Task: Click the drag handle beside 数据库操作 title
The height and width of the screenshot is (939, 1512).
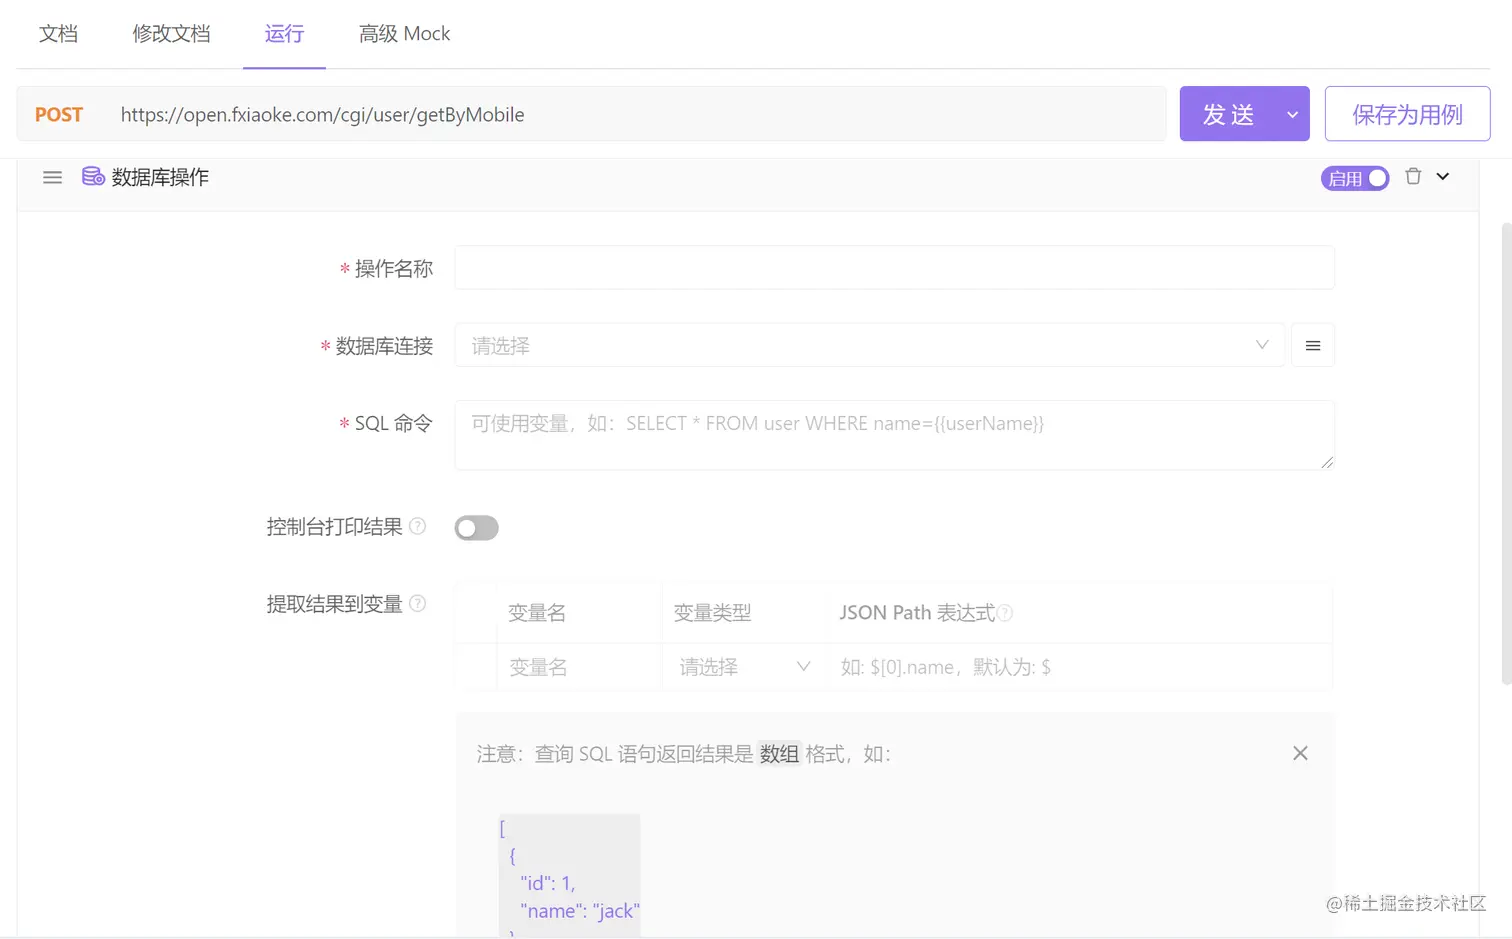Action: 52,177
